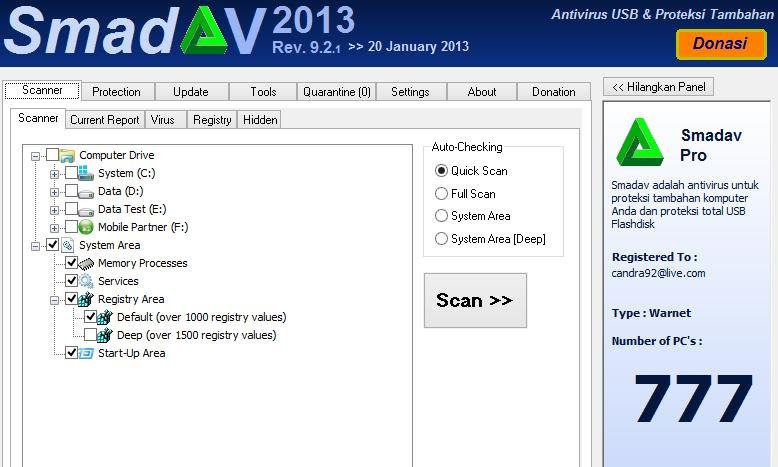Image resolution: width=778 pixels, height=467 pixels.
Task: Open the Quarantine (0) tab
Action: click(x=337, y=92)
